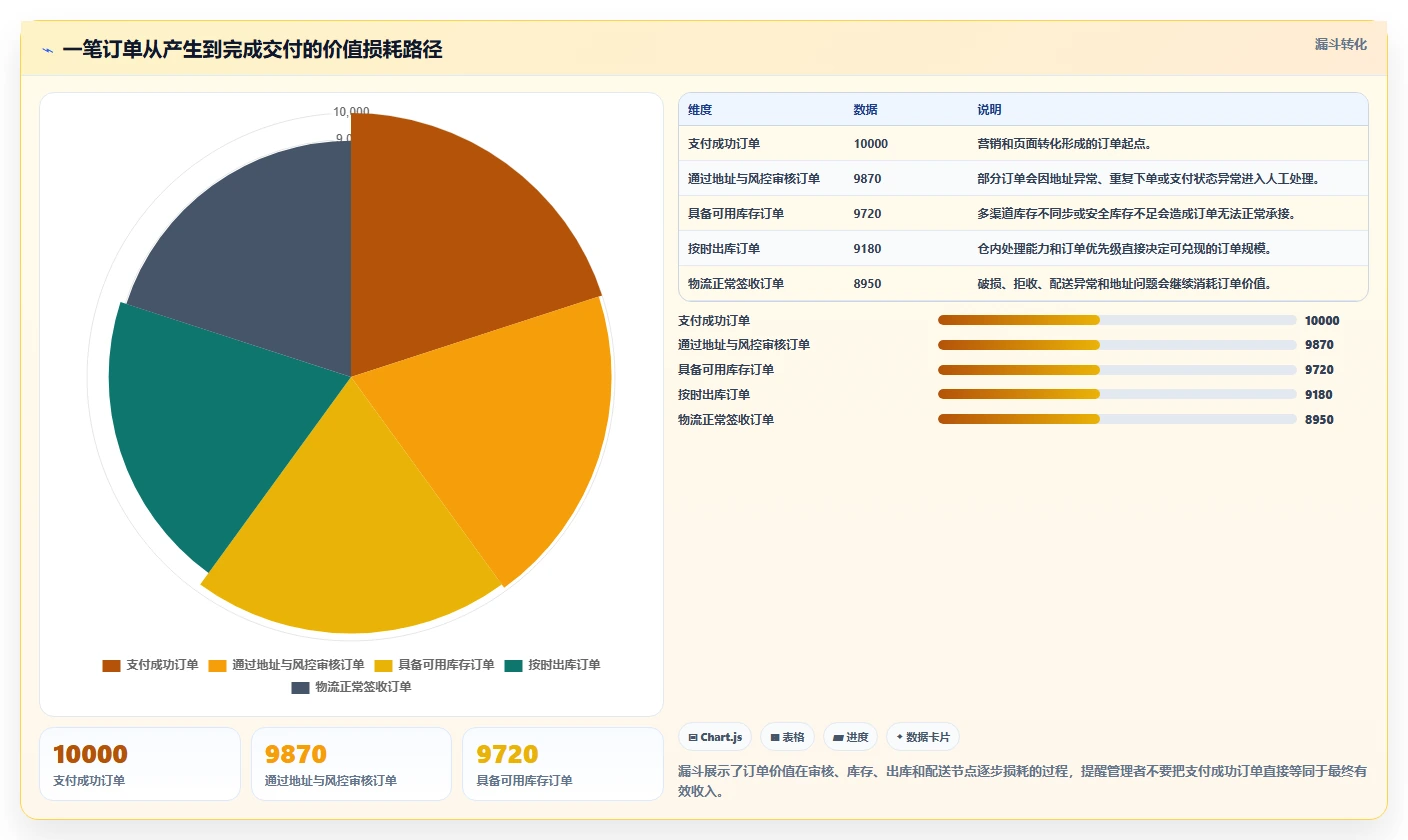Click table value 9720

tap(868, 214)
